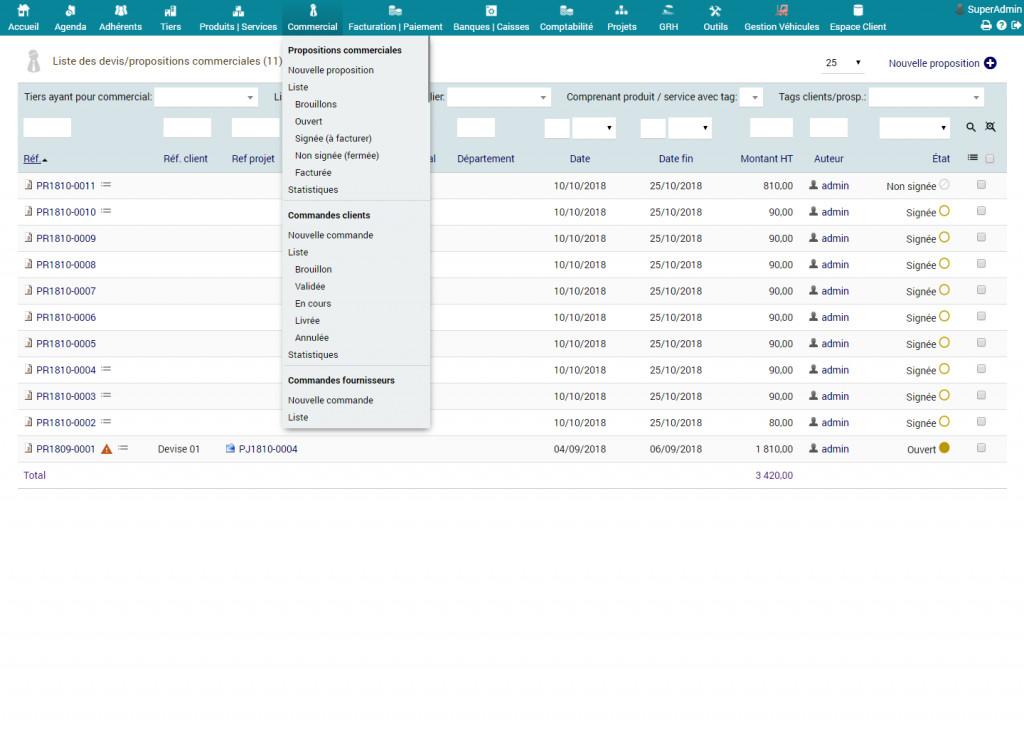Open project link PJ1810-0004
The height and width of the screenshot is (735, 1024).
[267, 449]
